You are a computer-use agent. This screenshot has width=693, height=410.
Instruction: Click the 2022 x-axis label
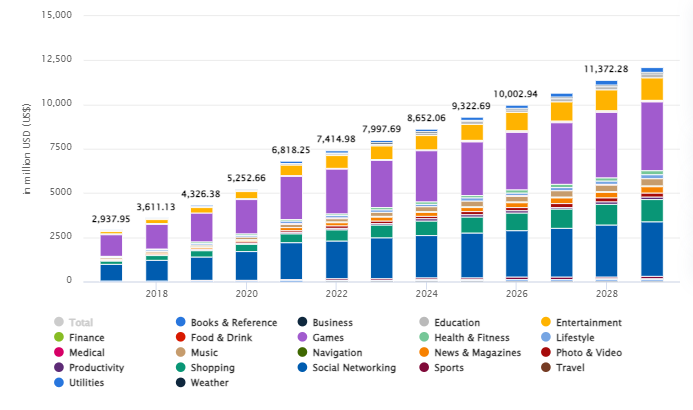tap(337, 294)
